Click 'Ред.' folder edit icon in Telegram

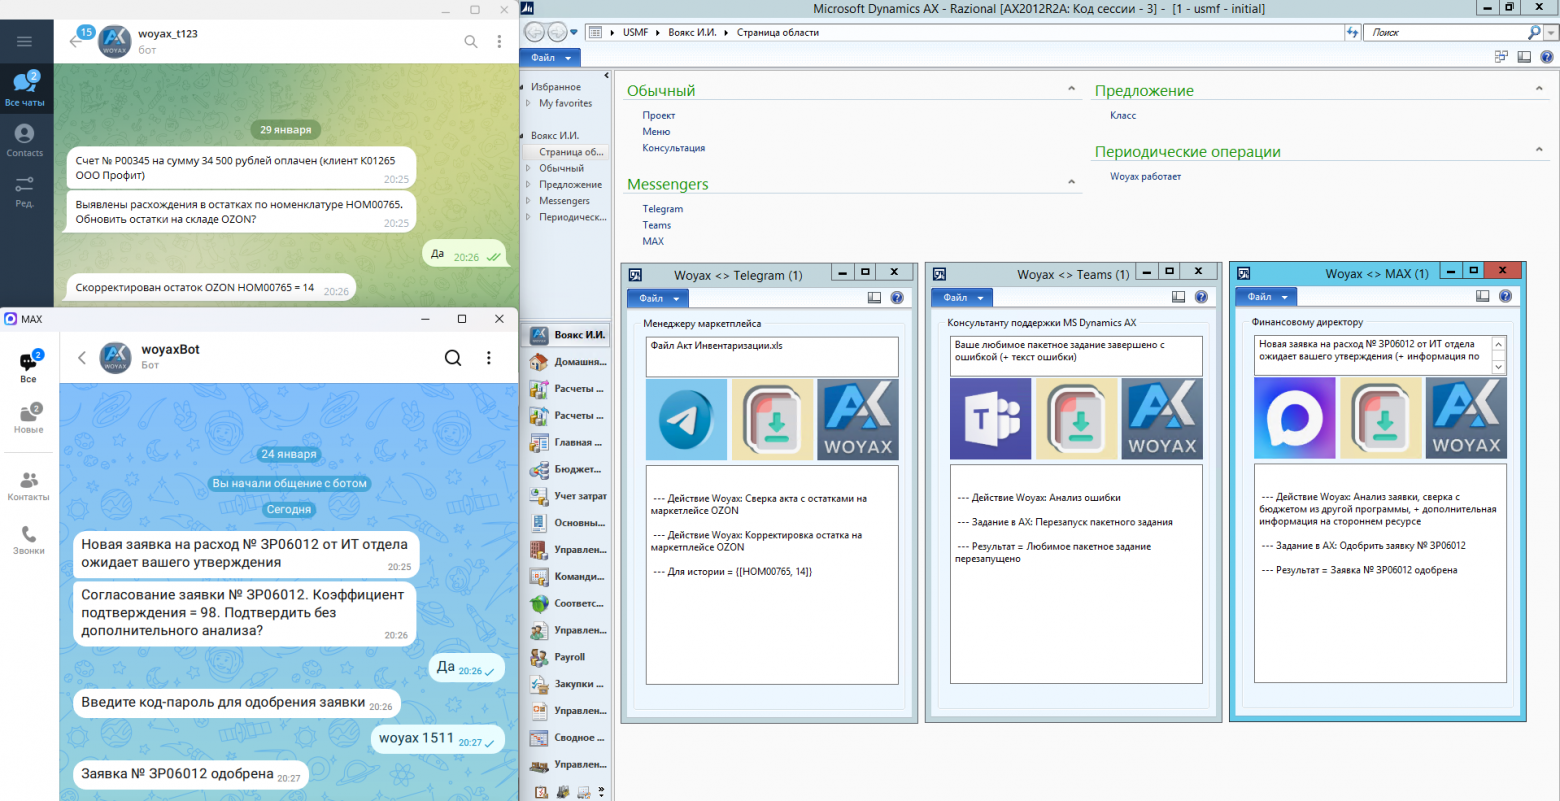[x=25, y=190]
